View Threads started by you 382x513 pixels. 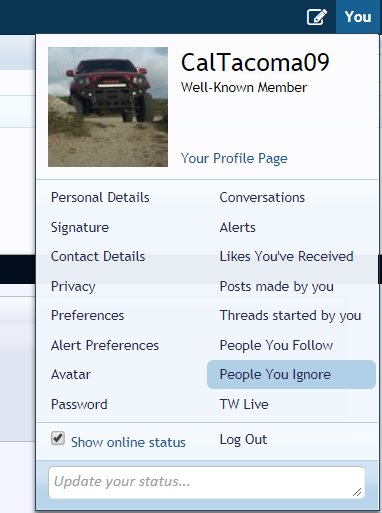(x=290, y=316)
